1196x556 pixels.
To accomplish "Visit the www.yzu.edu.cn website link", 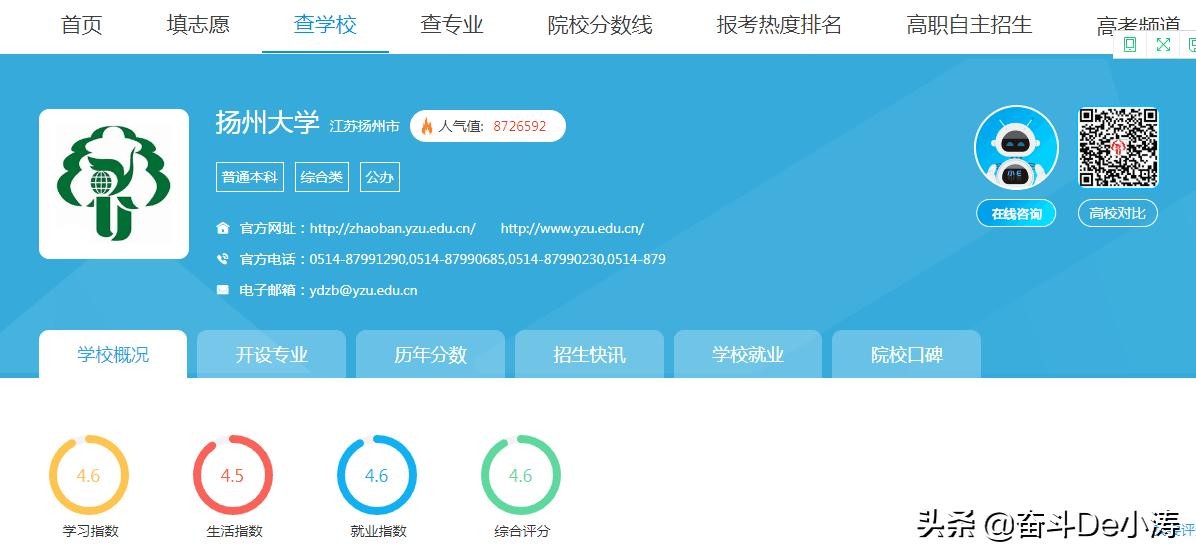I will 572,228.
